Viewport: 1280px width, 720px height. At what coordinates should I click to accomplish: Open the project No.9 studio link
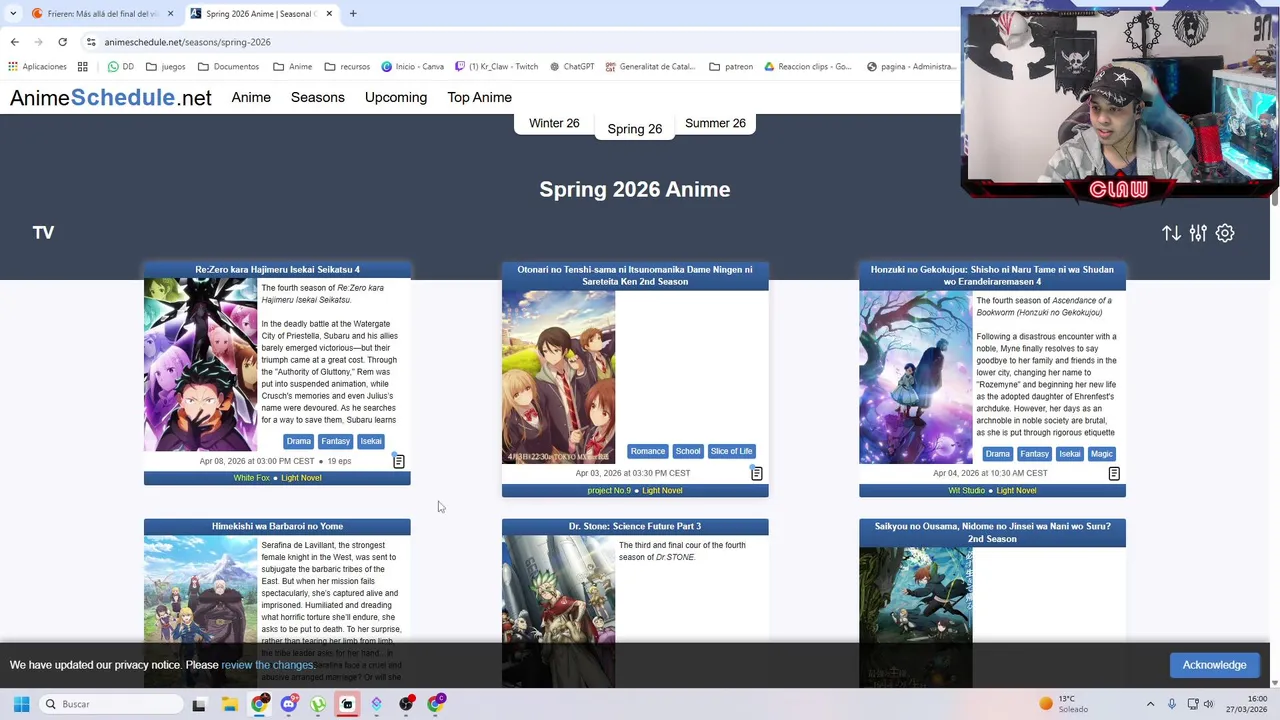[609, 491]
